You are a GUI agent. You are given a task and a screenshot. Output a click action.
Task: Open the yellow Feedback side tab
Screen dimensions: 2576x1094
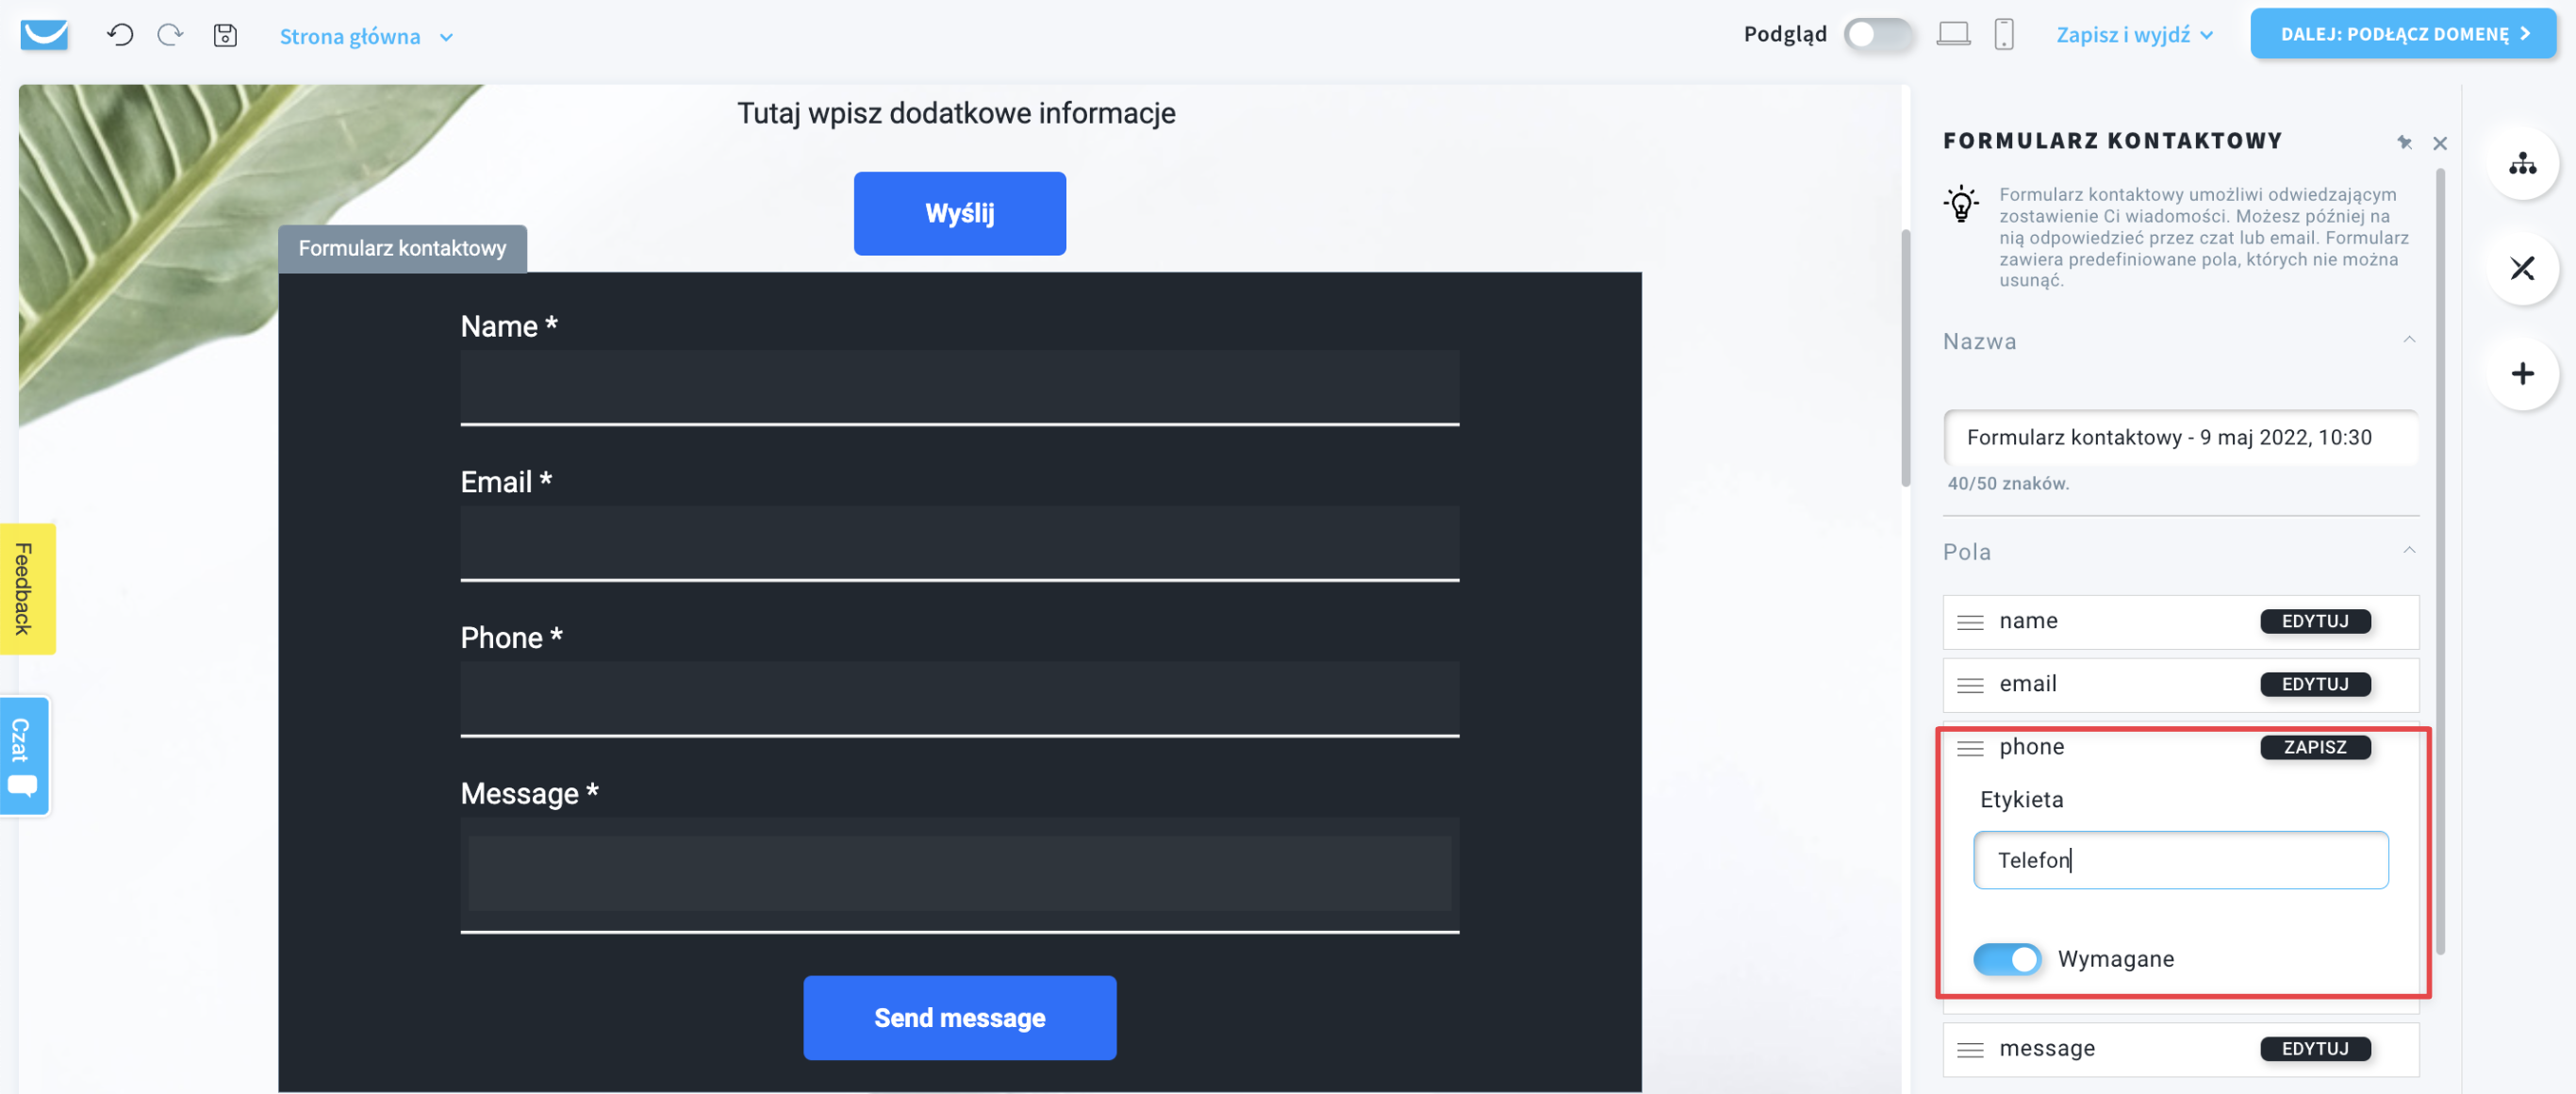click(x=26, y=588)
